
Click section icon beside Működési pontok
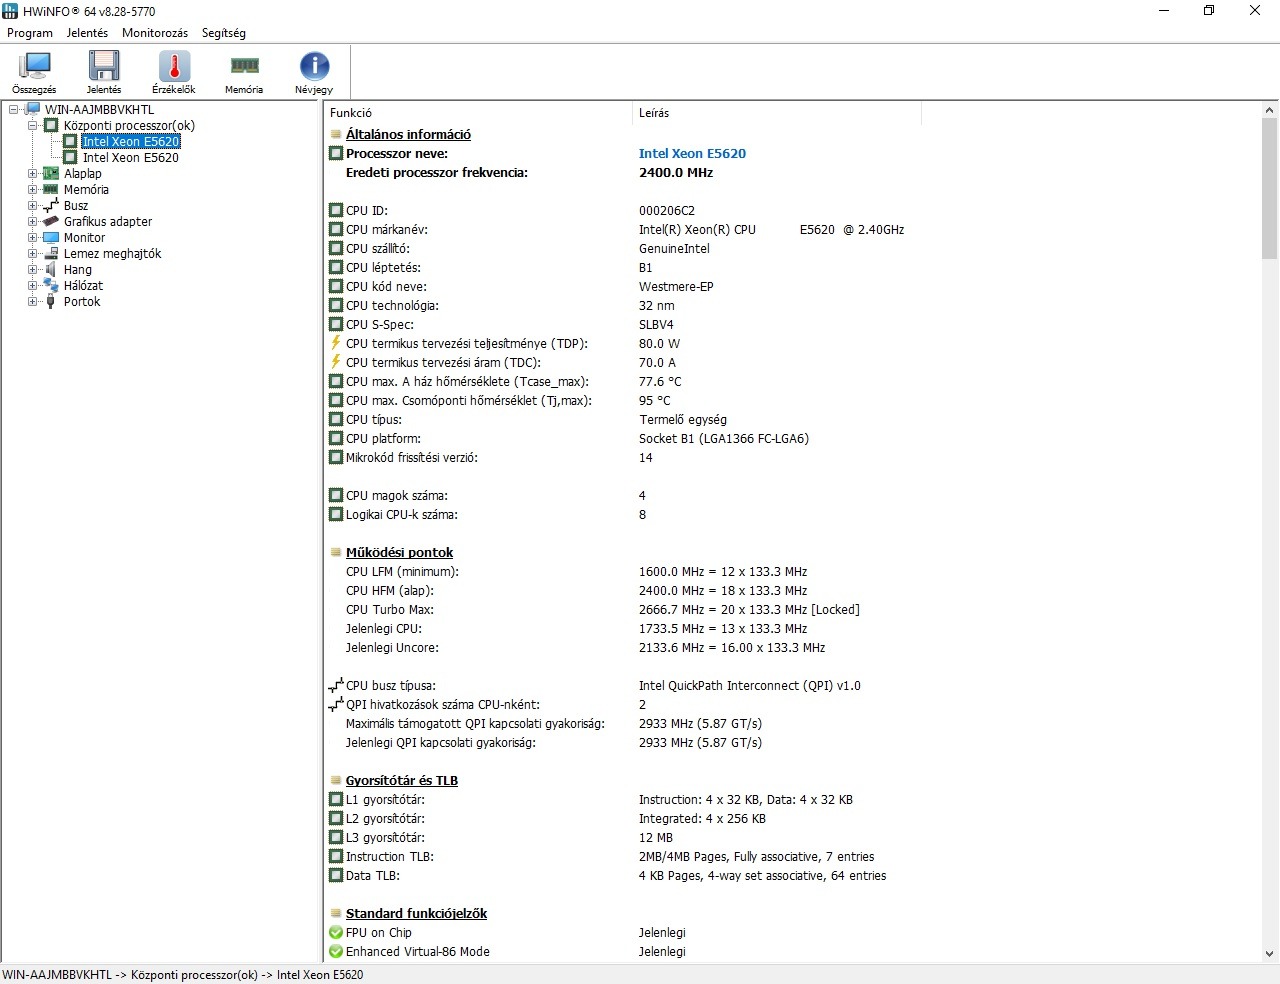click(336, 552)
